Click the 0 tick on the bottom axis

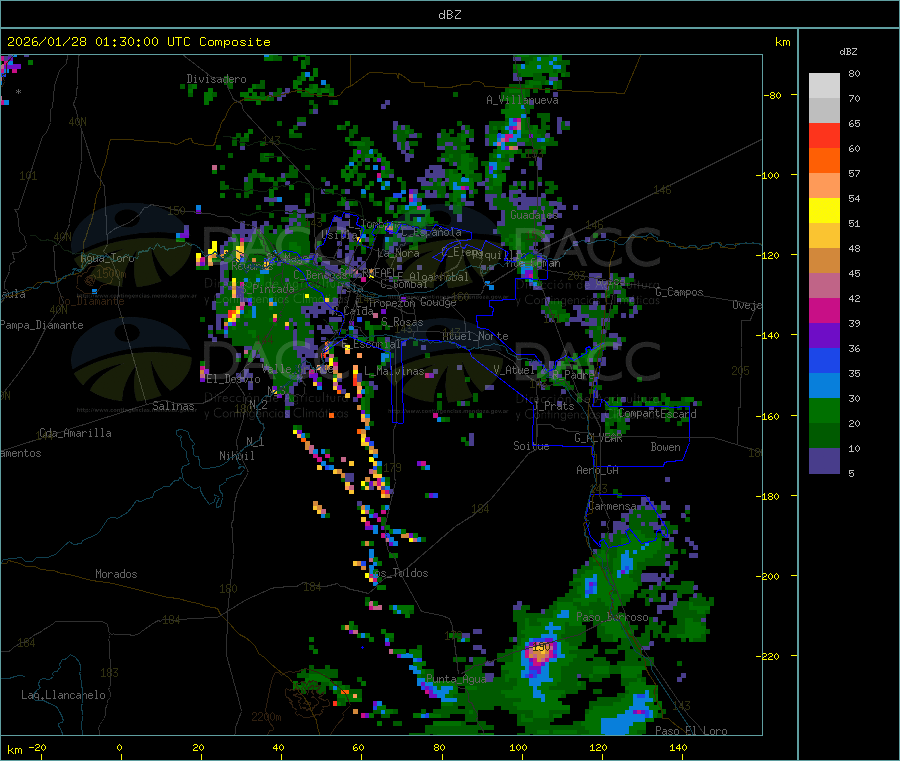tap(119, 747)
